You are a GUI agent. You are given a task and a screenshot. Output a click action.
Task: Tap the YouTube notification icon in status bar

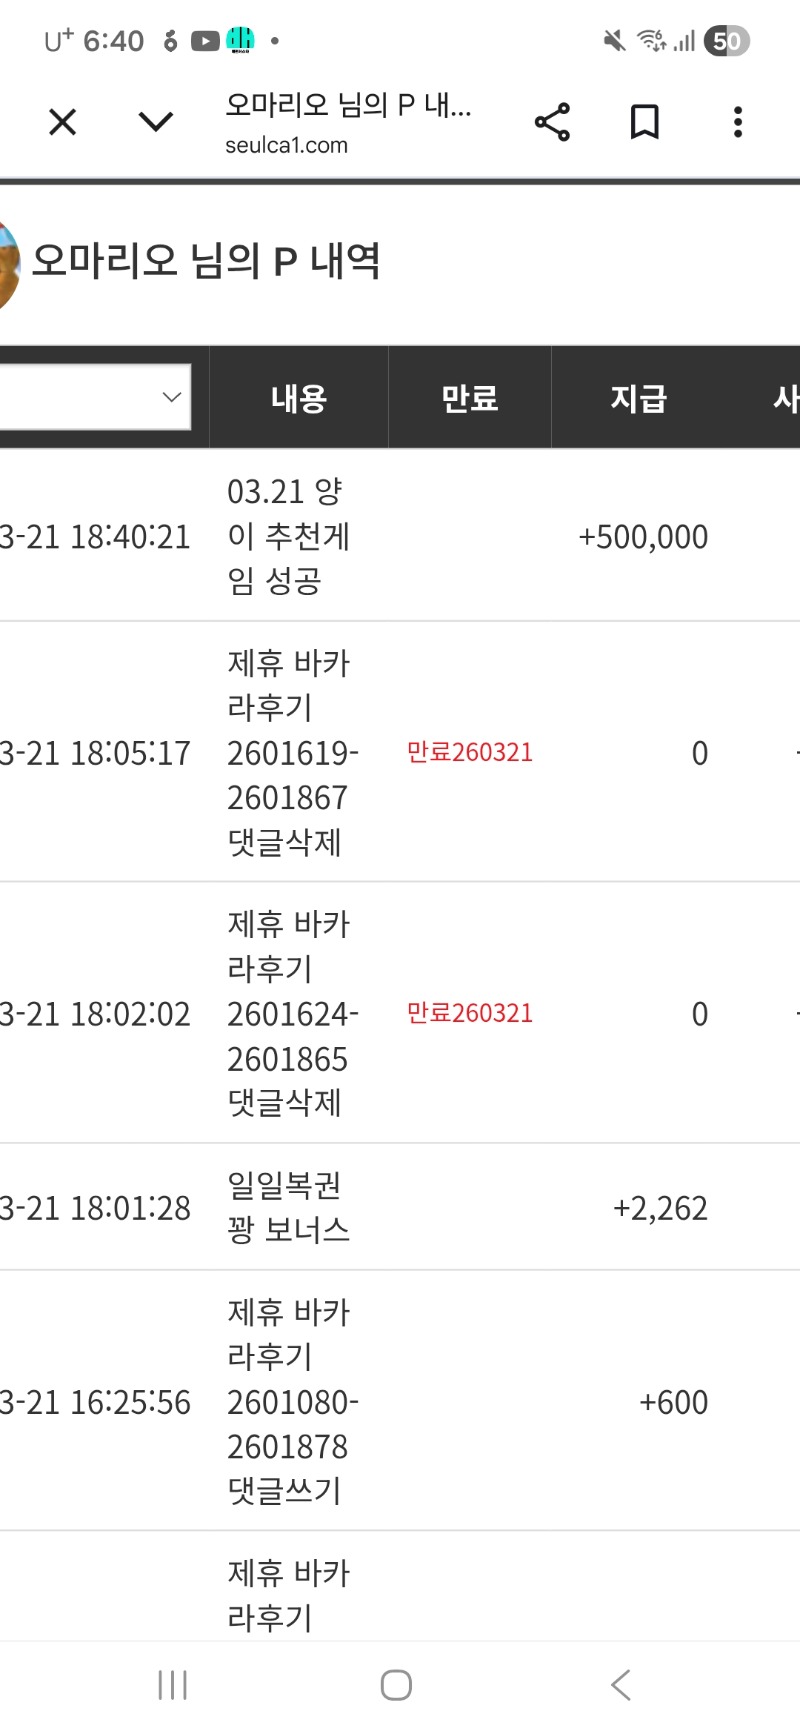[x=205, y=41]
